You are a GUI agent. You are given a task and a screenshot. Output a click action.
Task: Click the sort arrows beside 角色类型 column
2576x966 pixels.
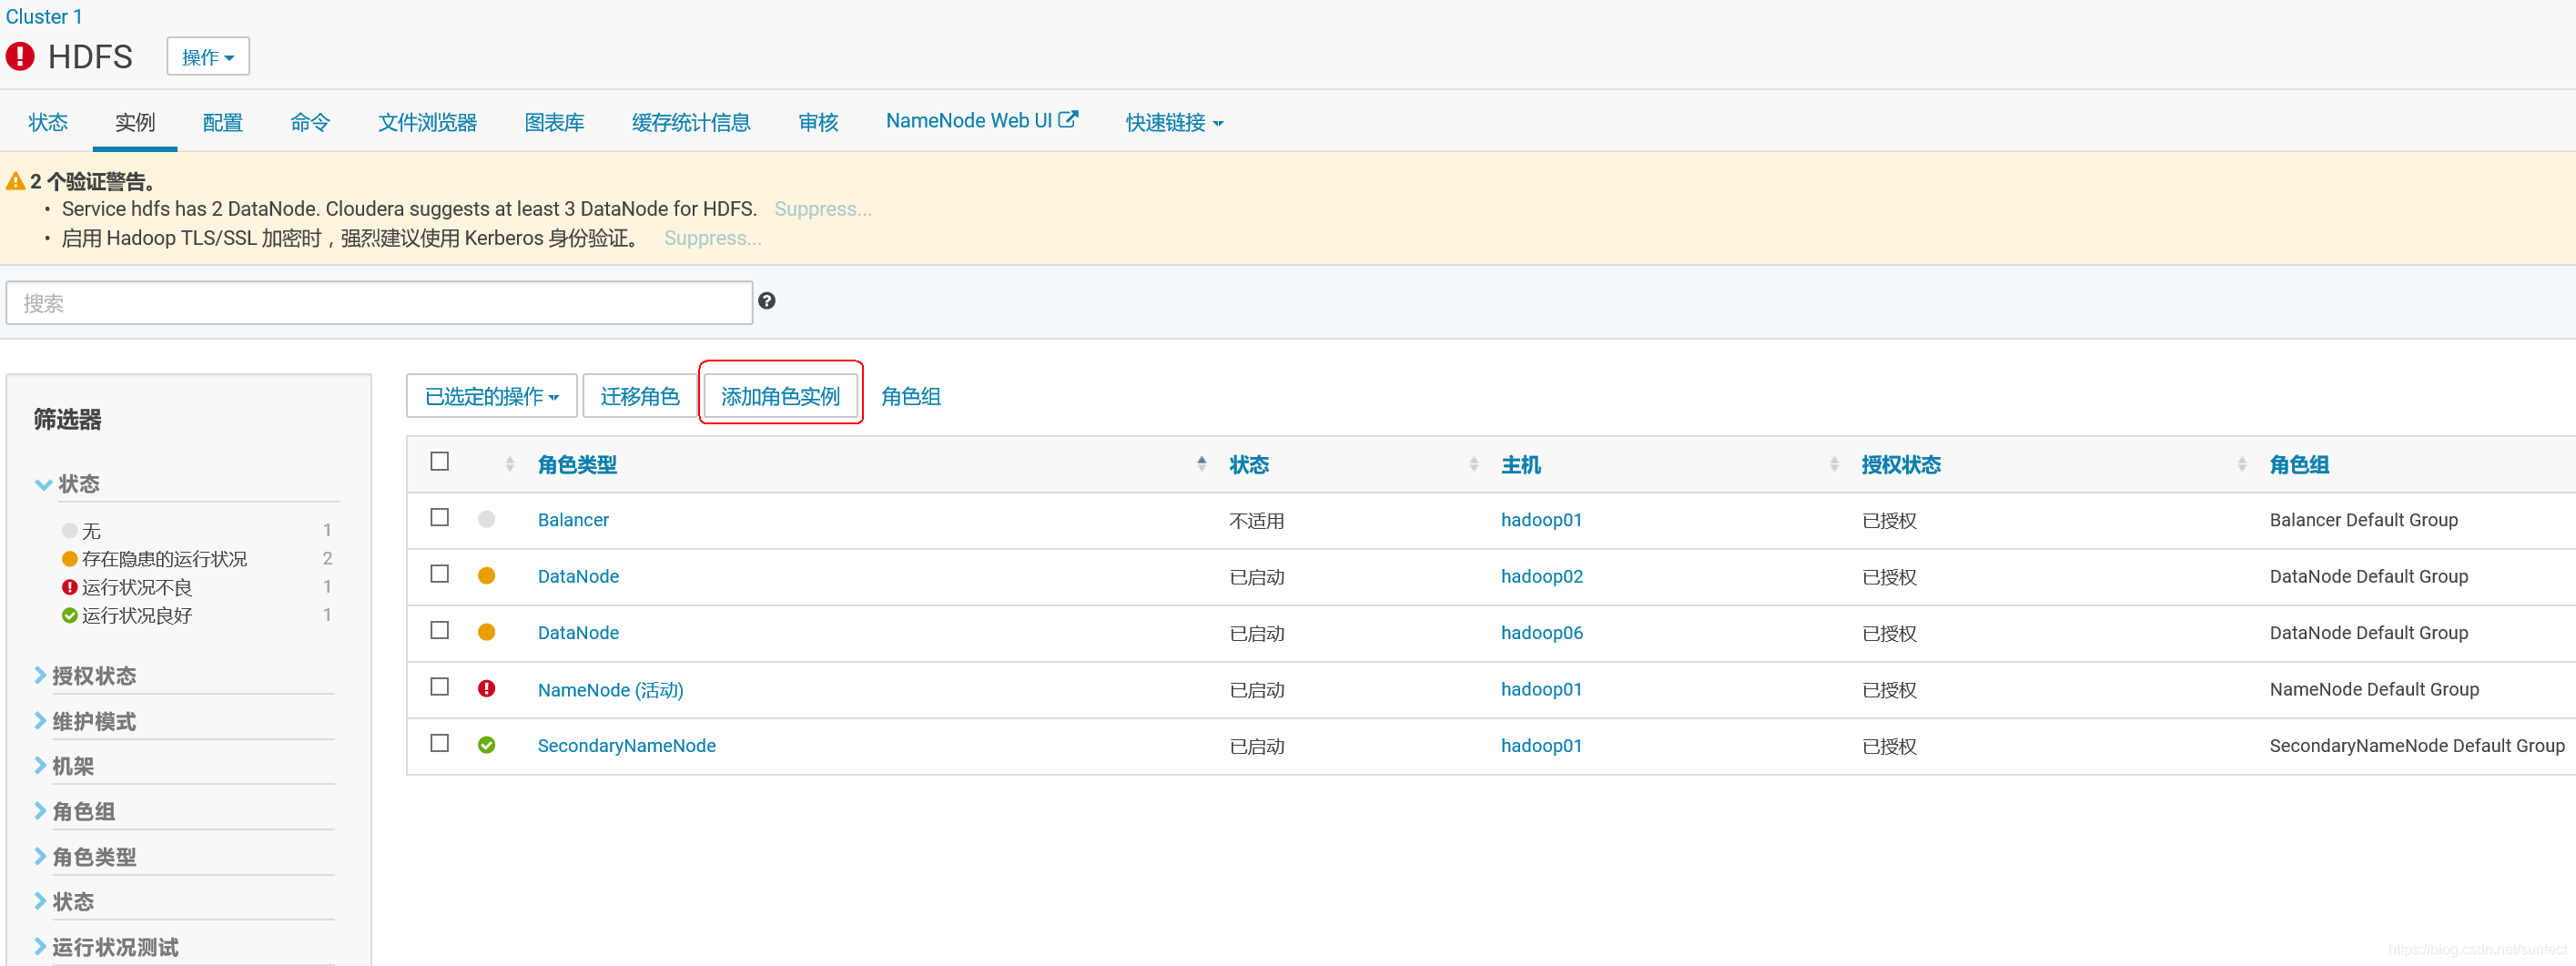(x=1201, y=464)
